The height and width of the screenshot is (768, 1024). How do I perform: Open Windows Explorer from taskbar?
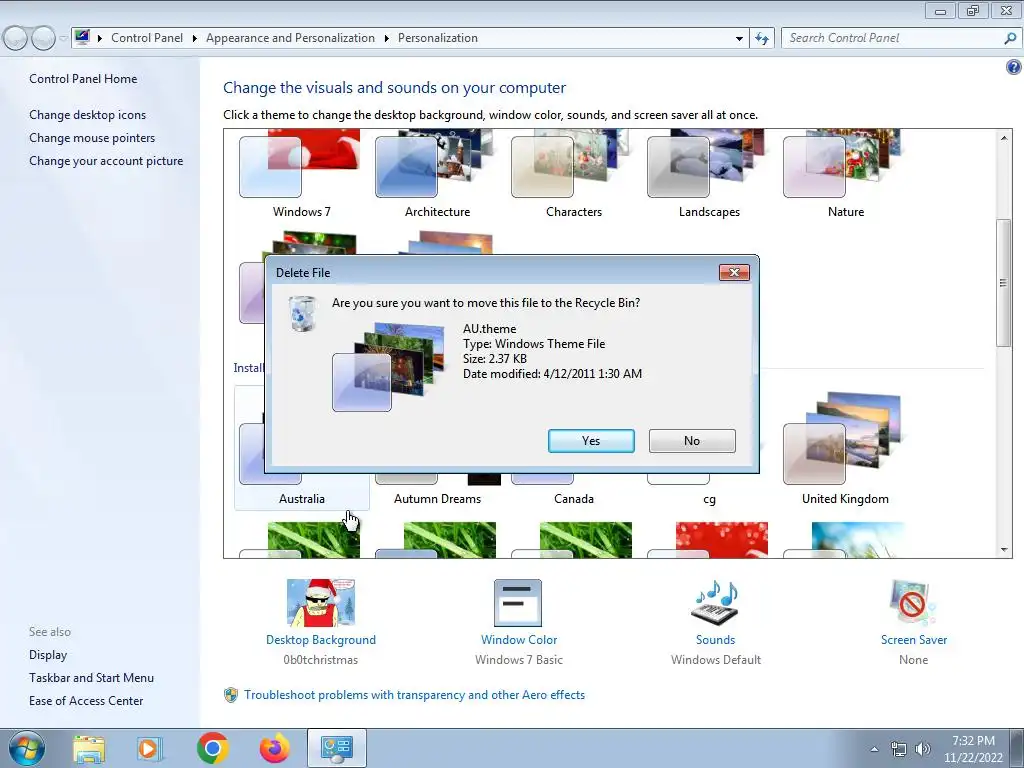[89, 749]
